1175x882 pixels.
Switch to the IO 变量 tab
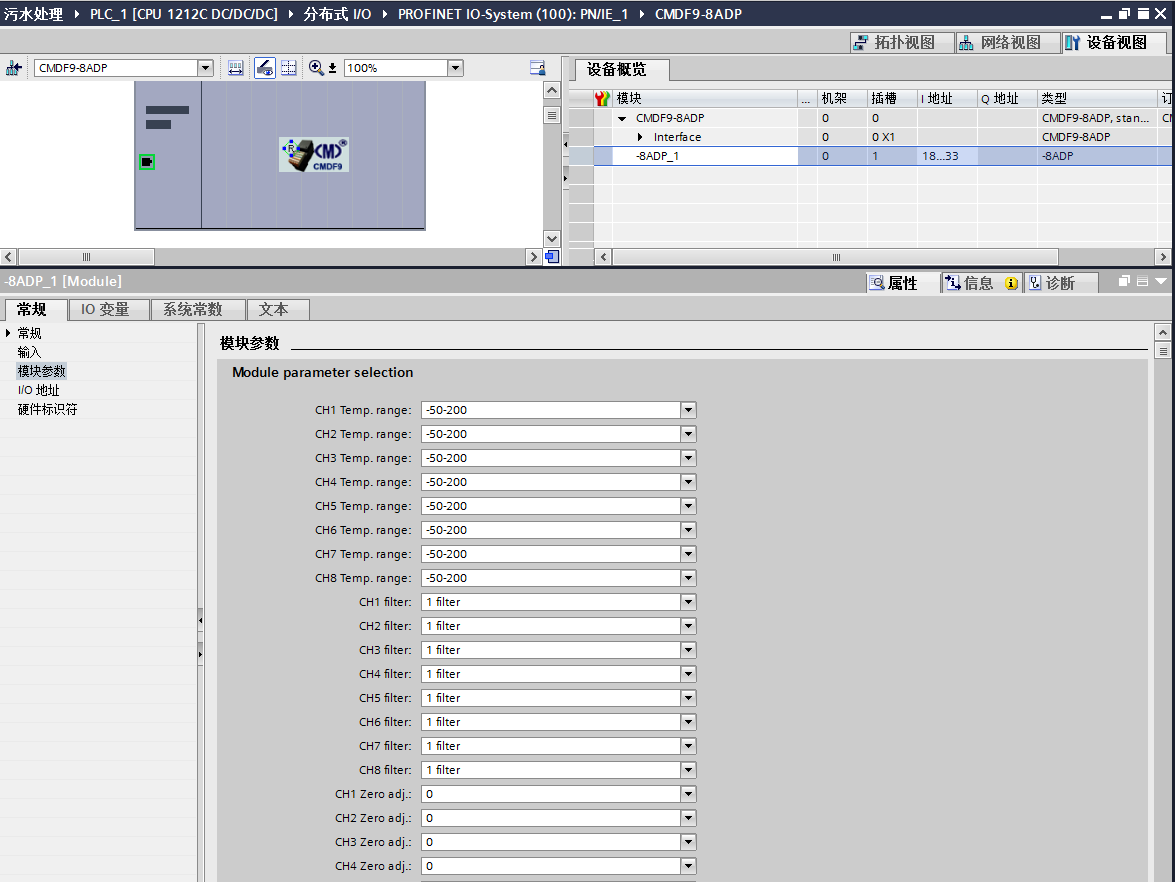[x=107, y=310]
